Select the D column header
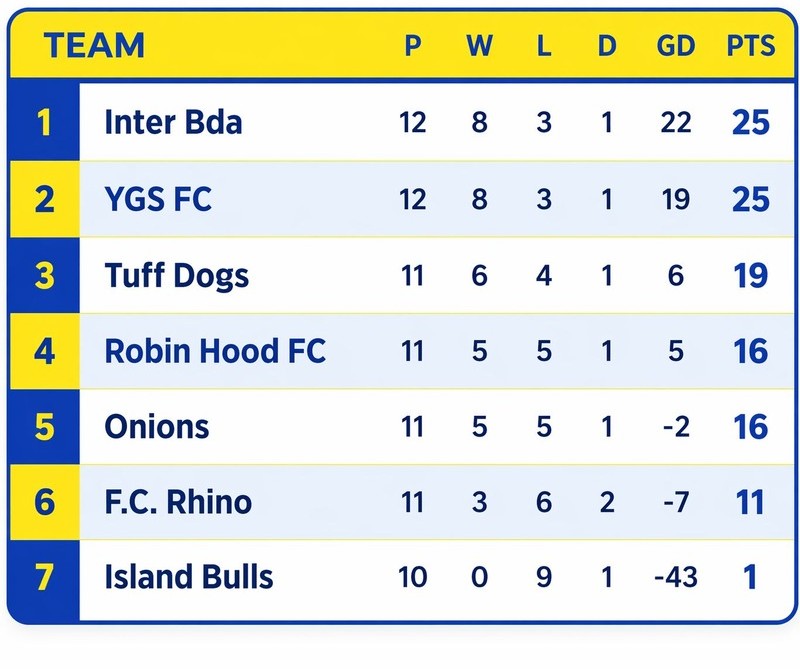Image resolution: width=800 pixels, height=669 pixels. pos(607,47)
